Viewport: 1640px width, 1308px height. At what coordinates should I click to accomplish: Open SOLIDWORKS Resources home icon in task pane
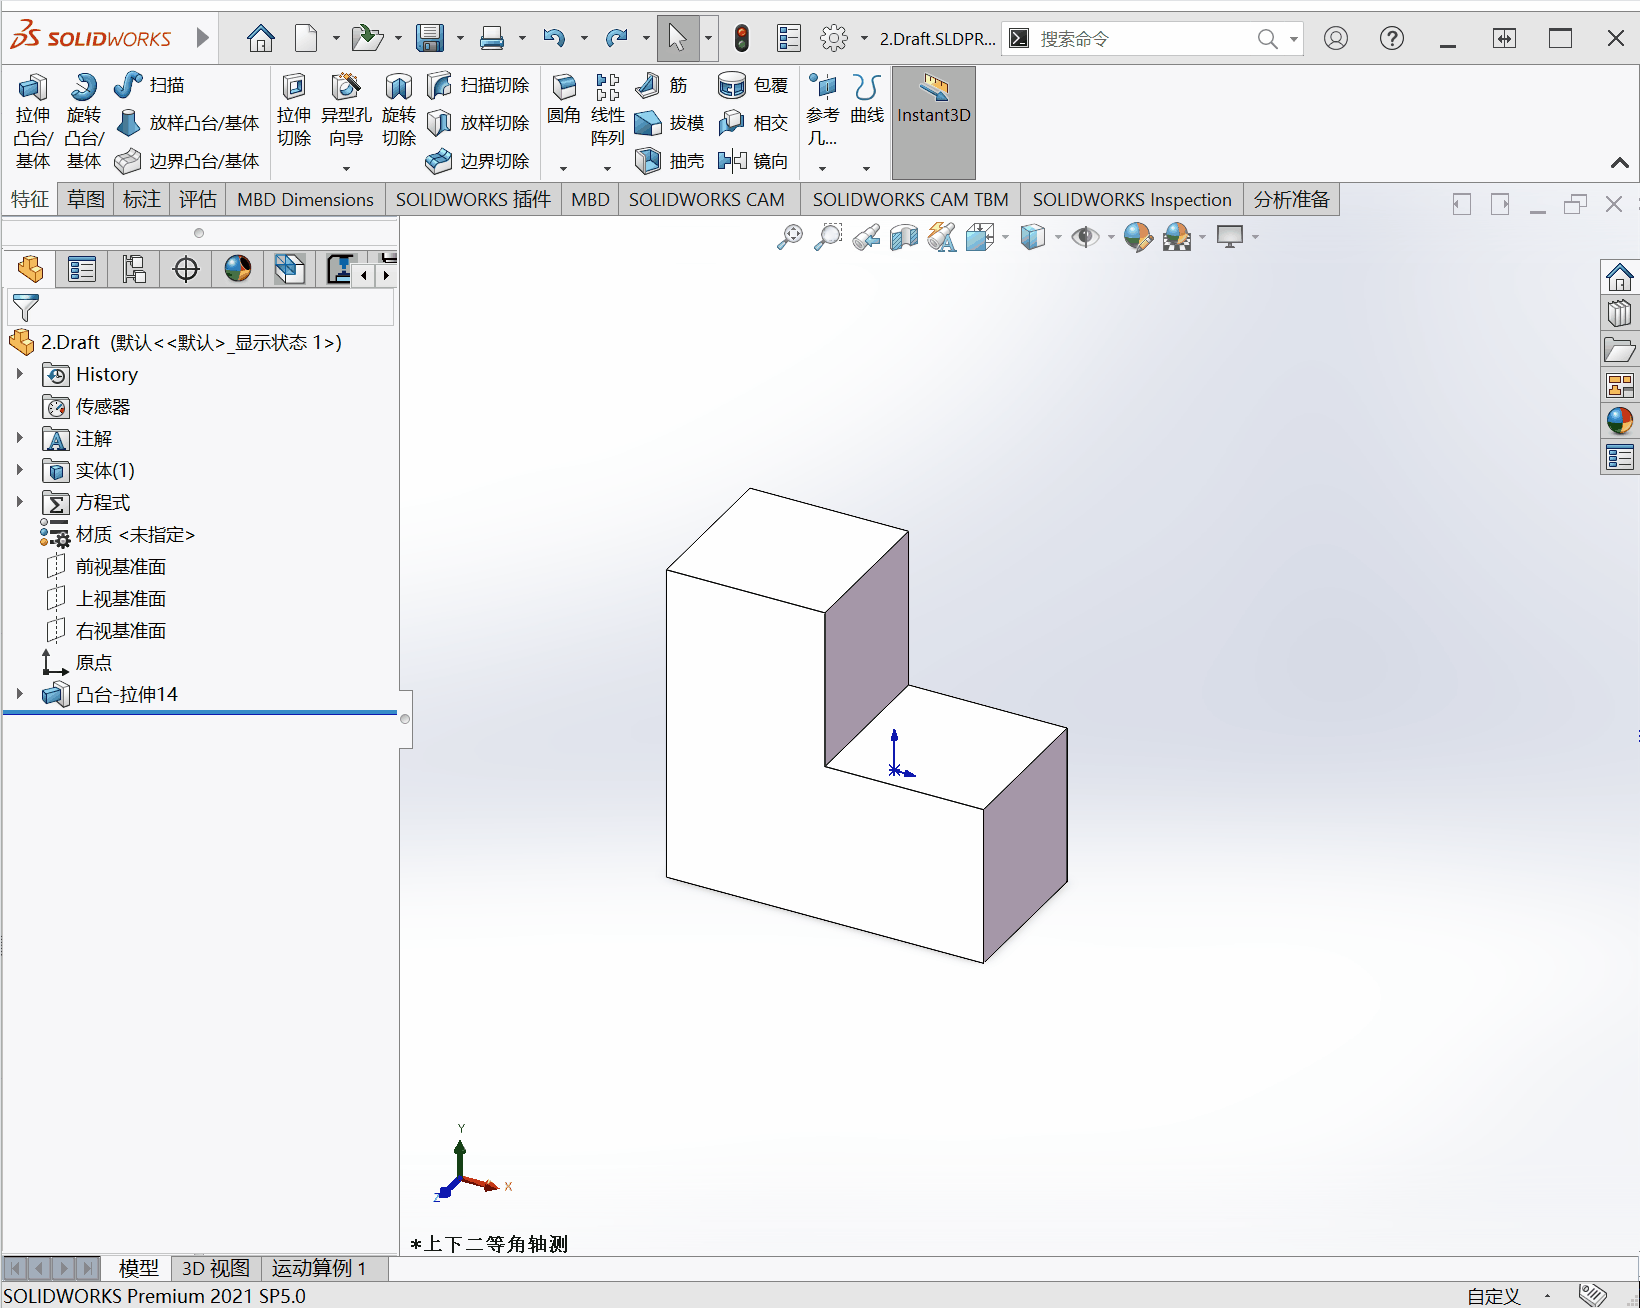point(1620,277)
